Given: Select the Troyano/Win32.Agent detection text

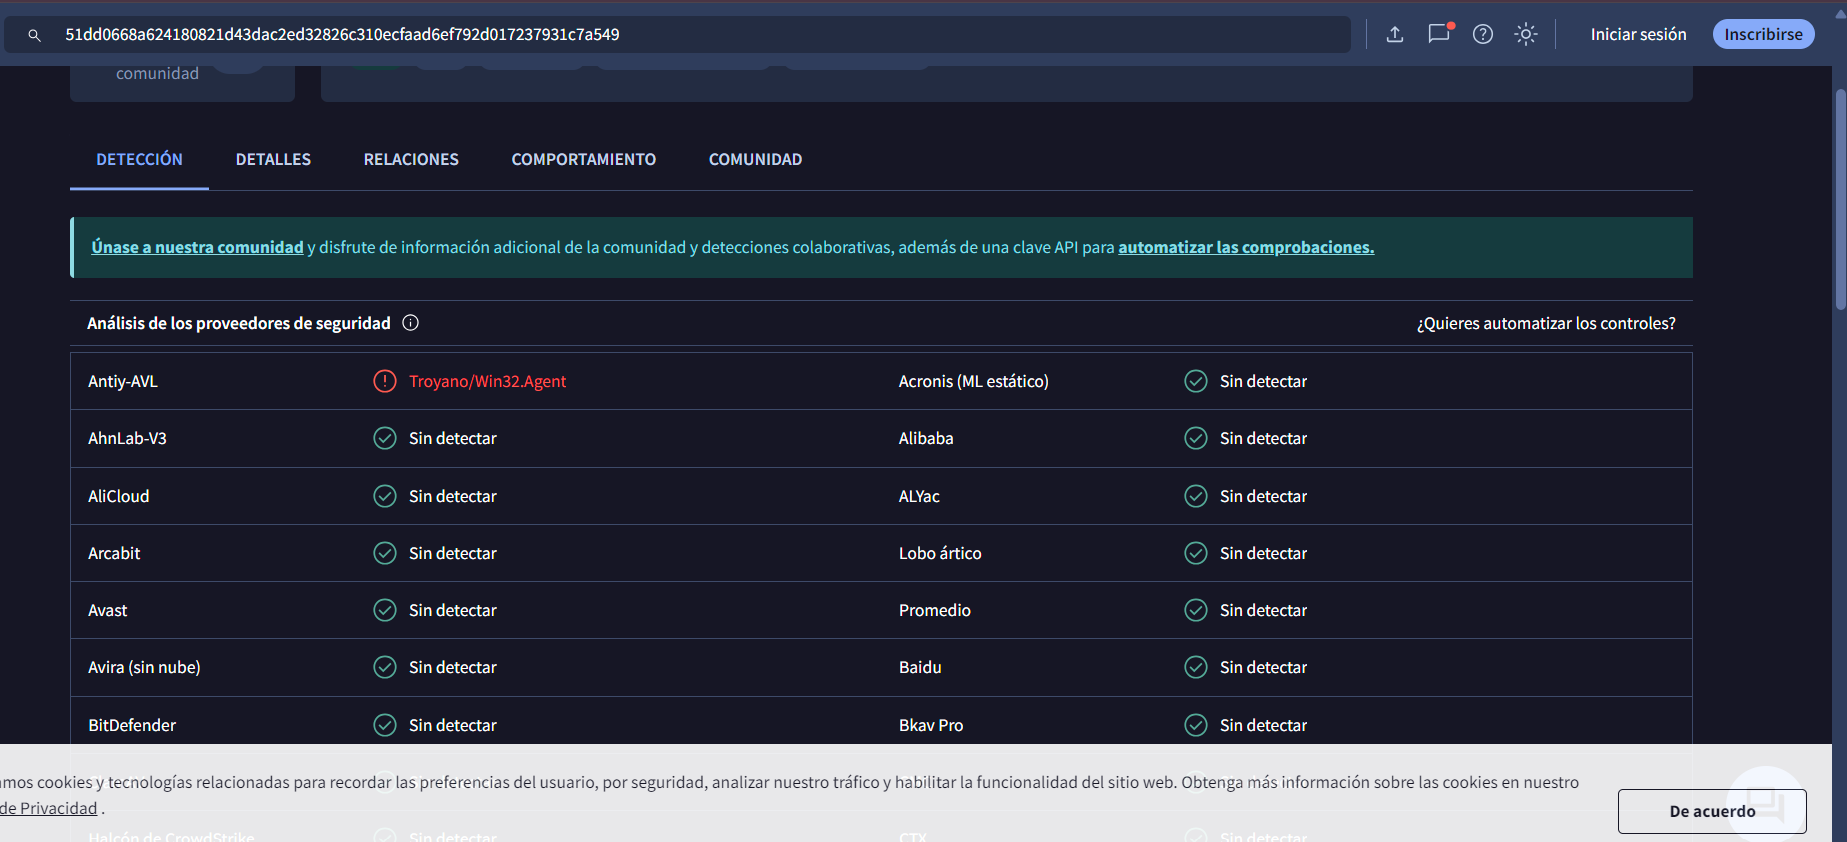Looking at the screenshot, I should (x=487, y=381).
